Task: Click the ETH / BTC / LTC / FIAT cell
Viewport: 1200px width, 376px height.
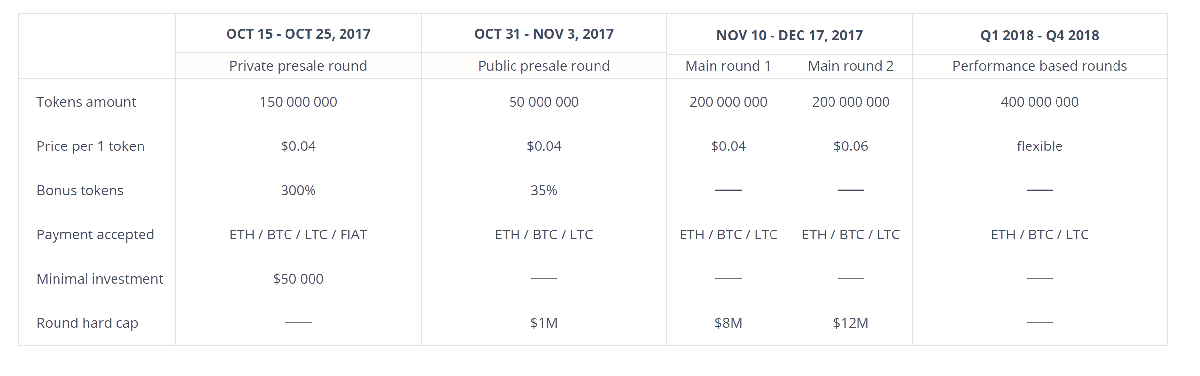Action: click(x=298, y=234)
